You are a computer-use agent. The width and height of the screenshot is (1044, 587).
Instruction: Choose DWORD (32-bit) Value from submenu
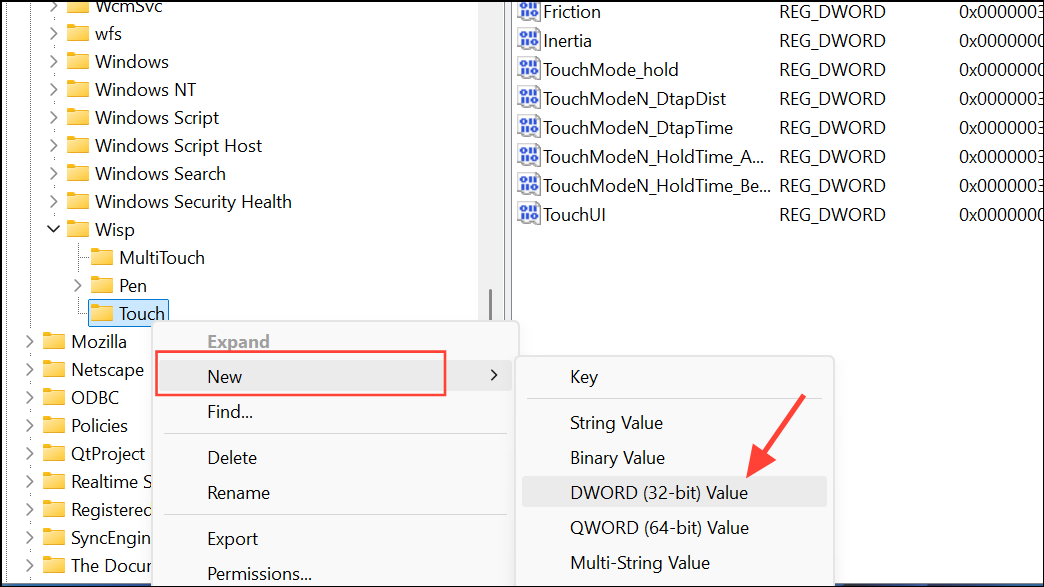coord(658,492)
